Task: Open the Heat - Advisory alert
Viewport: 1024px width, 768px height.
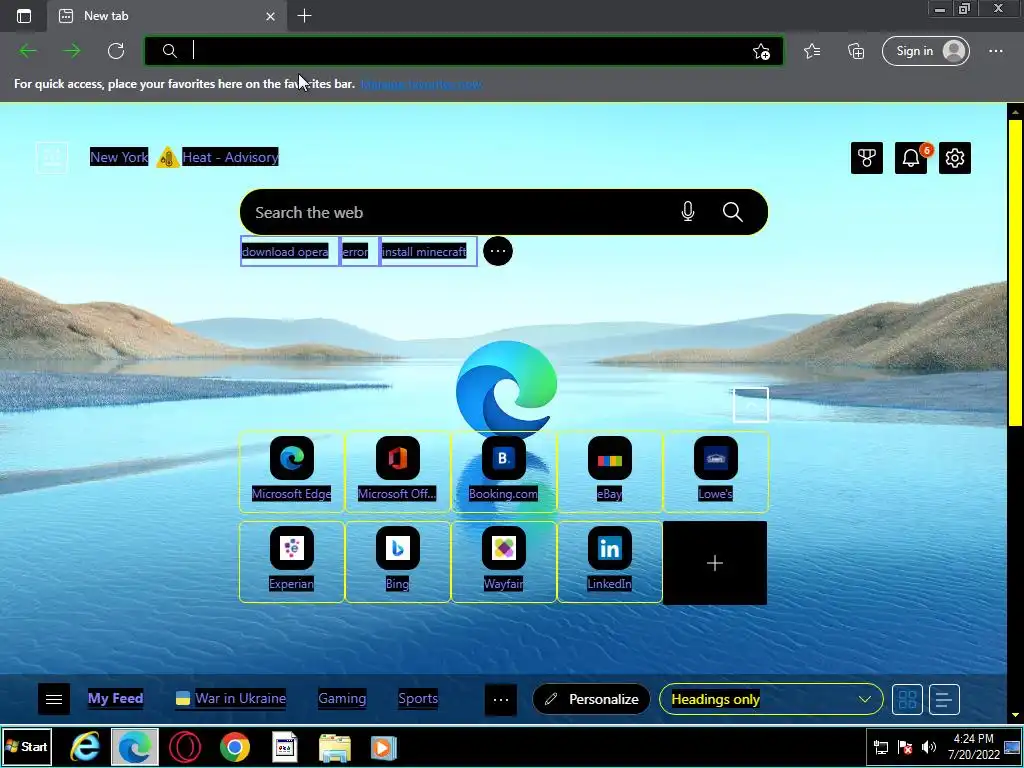Action: pyautogui.click(x=230, y=157)
